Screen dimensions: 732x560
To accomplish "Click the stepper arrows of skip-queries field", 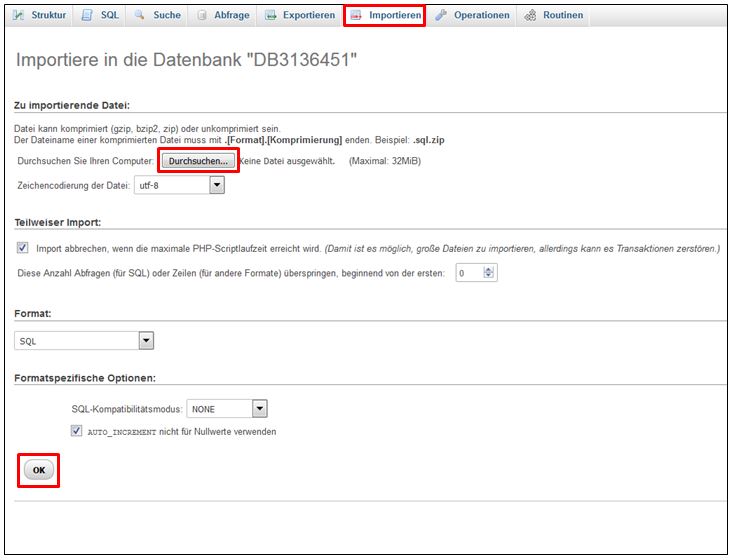I will pos(488,273).
